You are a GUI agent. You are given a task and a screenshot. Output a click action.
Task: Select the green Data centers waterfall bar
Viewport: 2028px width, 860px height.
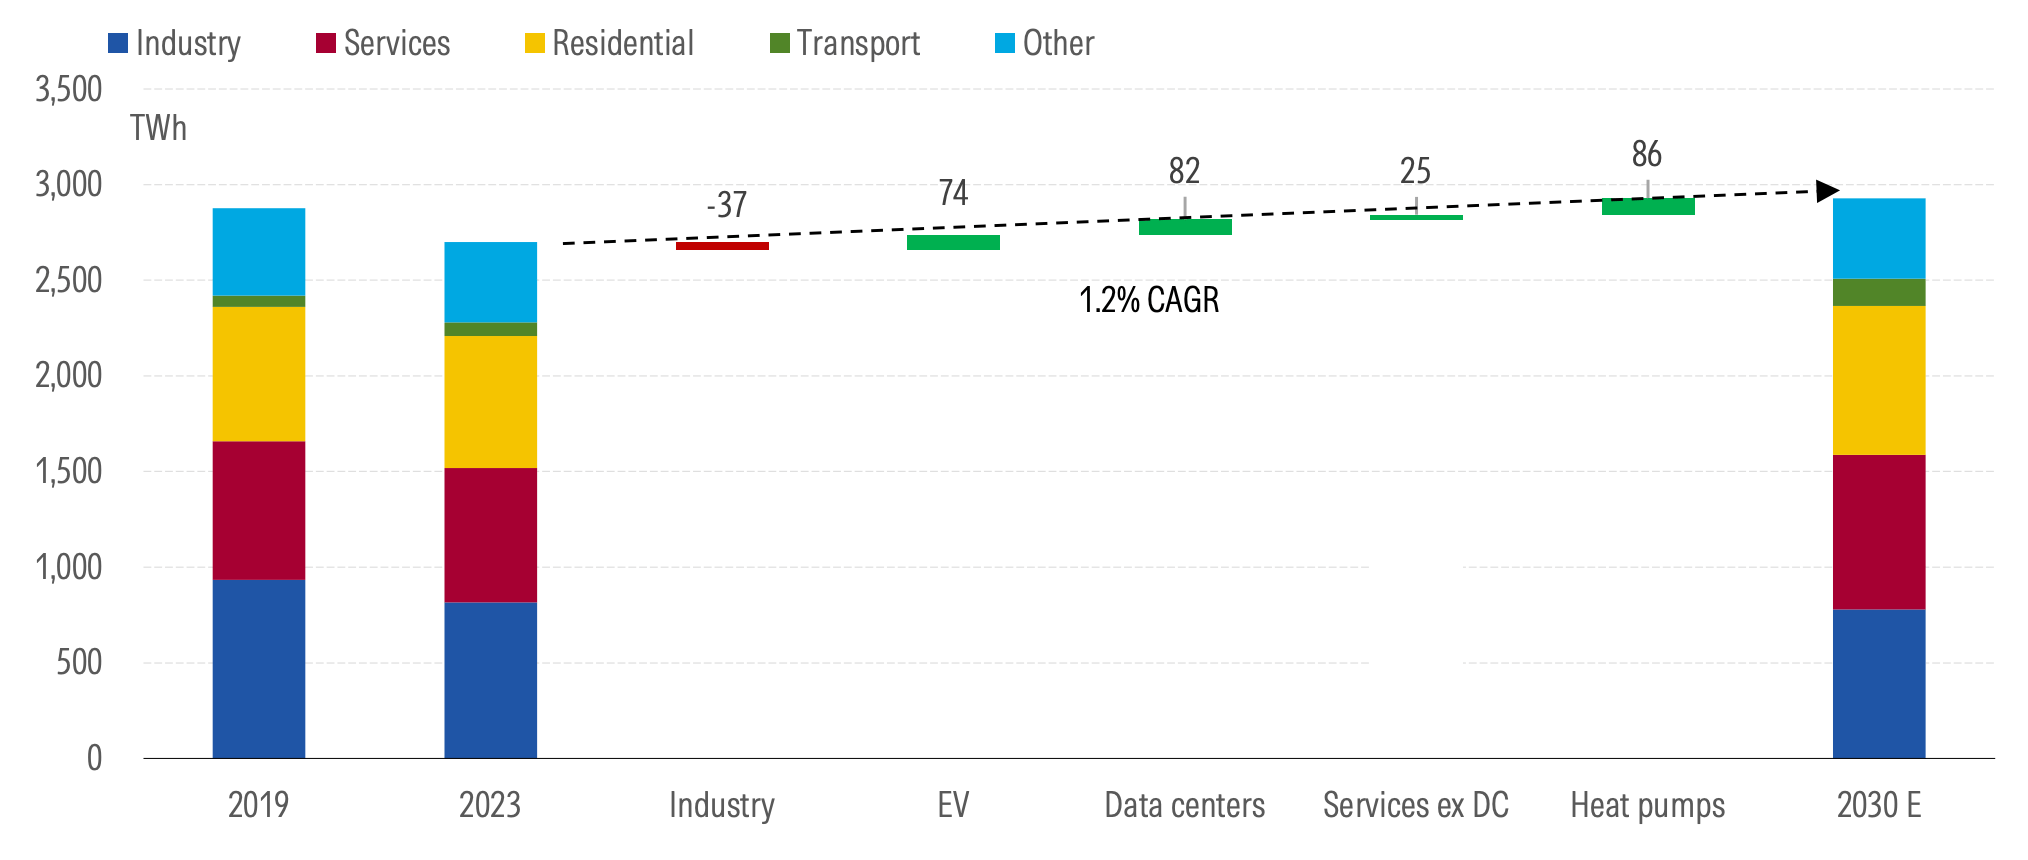tap(1185, 227)
